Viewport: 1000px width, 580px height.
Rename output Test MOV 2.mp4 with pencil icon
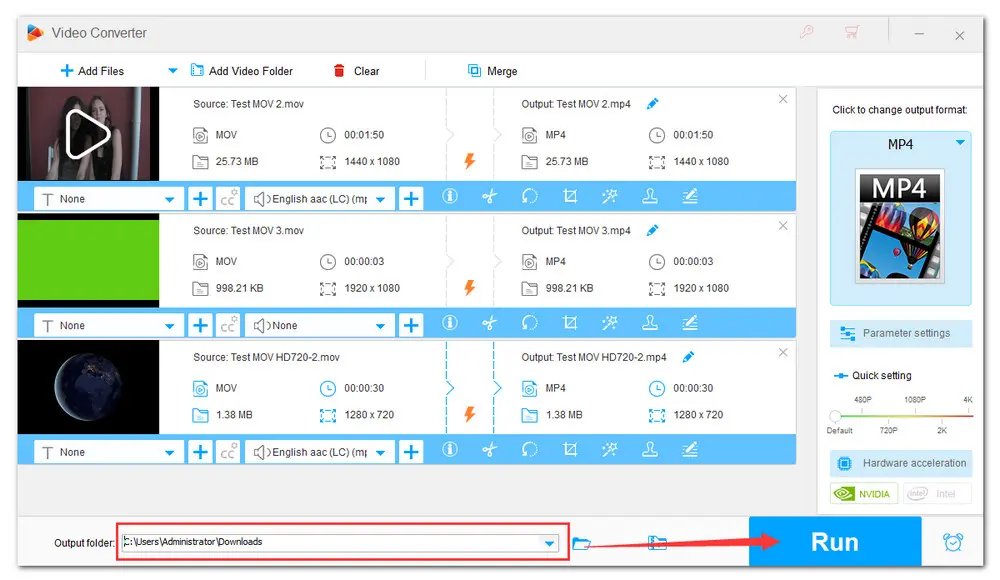653,104
